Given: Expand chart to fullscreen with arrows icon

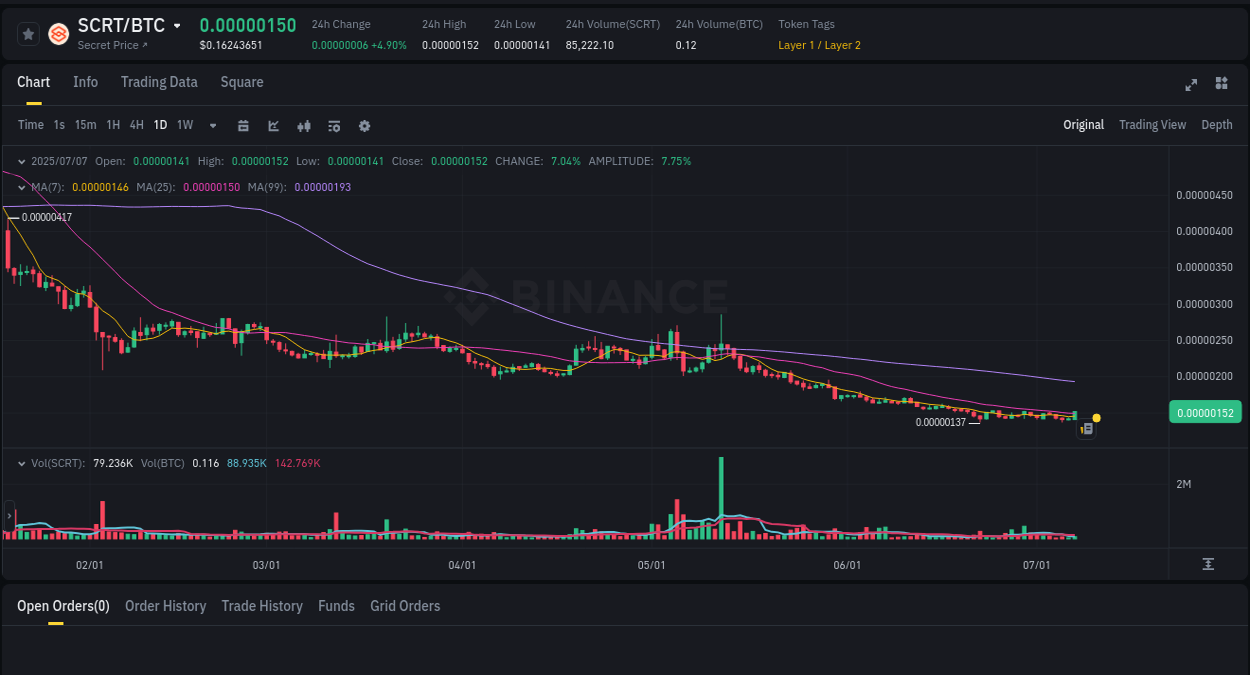Looking at the screenshot, I should pyautogui.click(x=1190, y=84).
